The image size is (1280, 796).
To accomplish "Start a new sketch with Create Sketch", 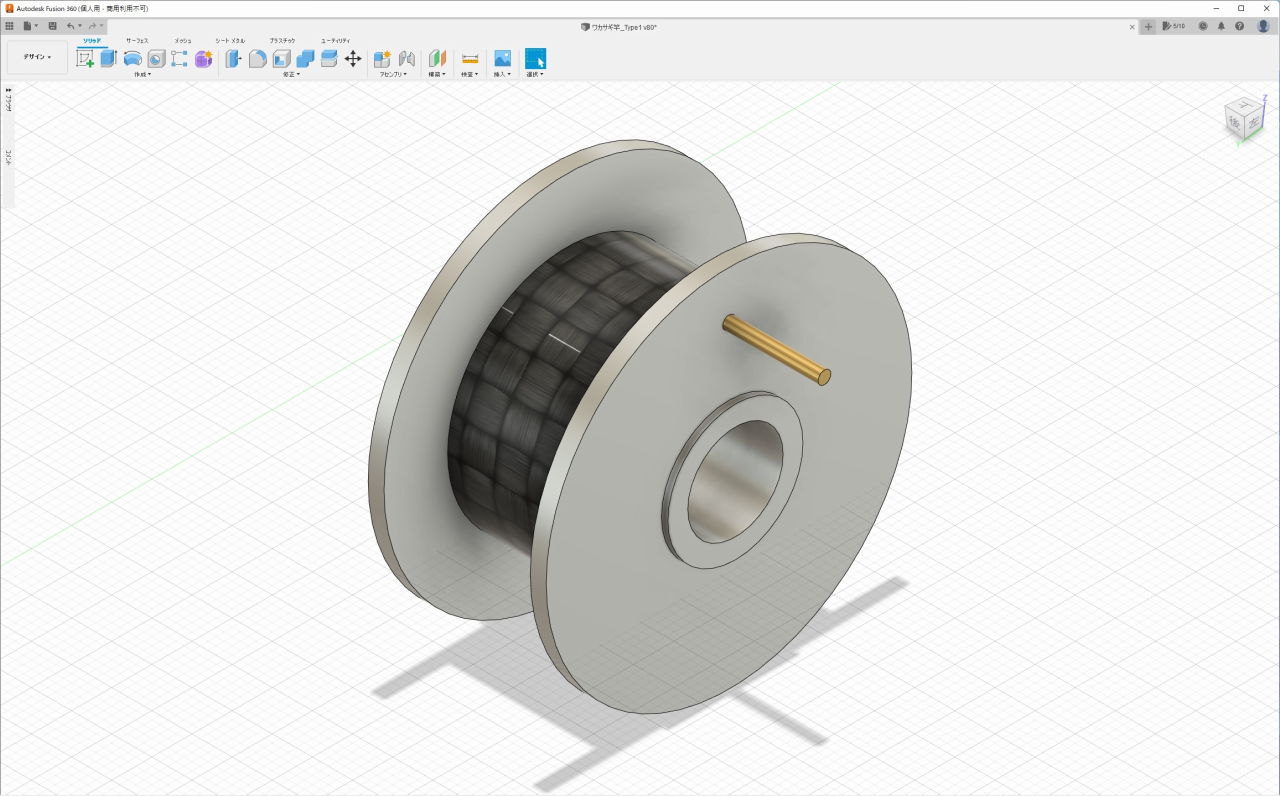I will pyautogui.click(x=85, y=59).
